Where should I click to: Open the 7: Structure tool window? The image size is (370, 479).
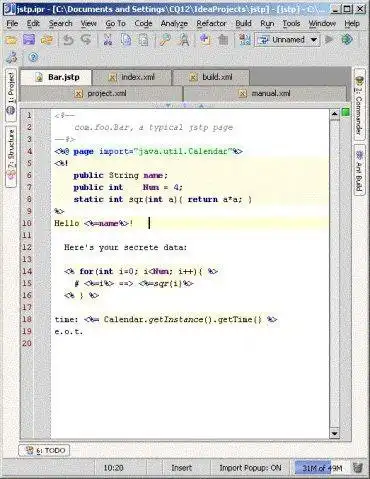click(11, 156)
